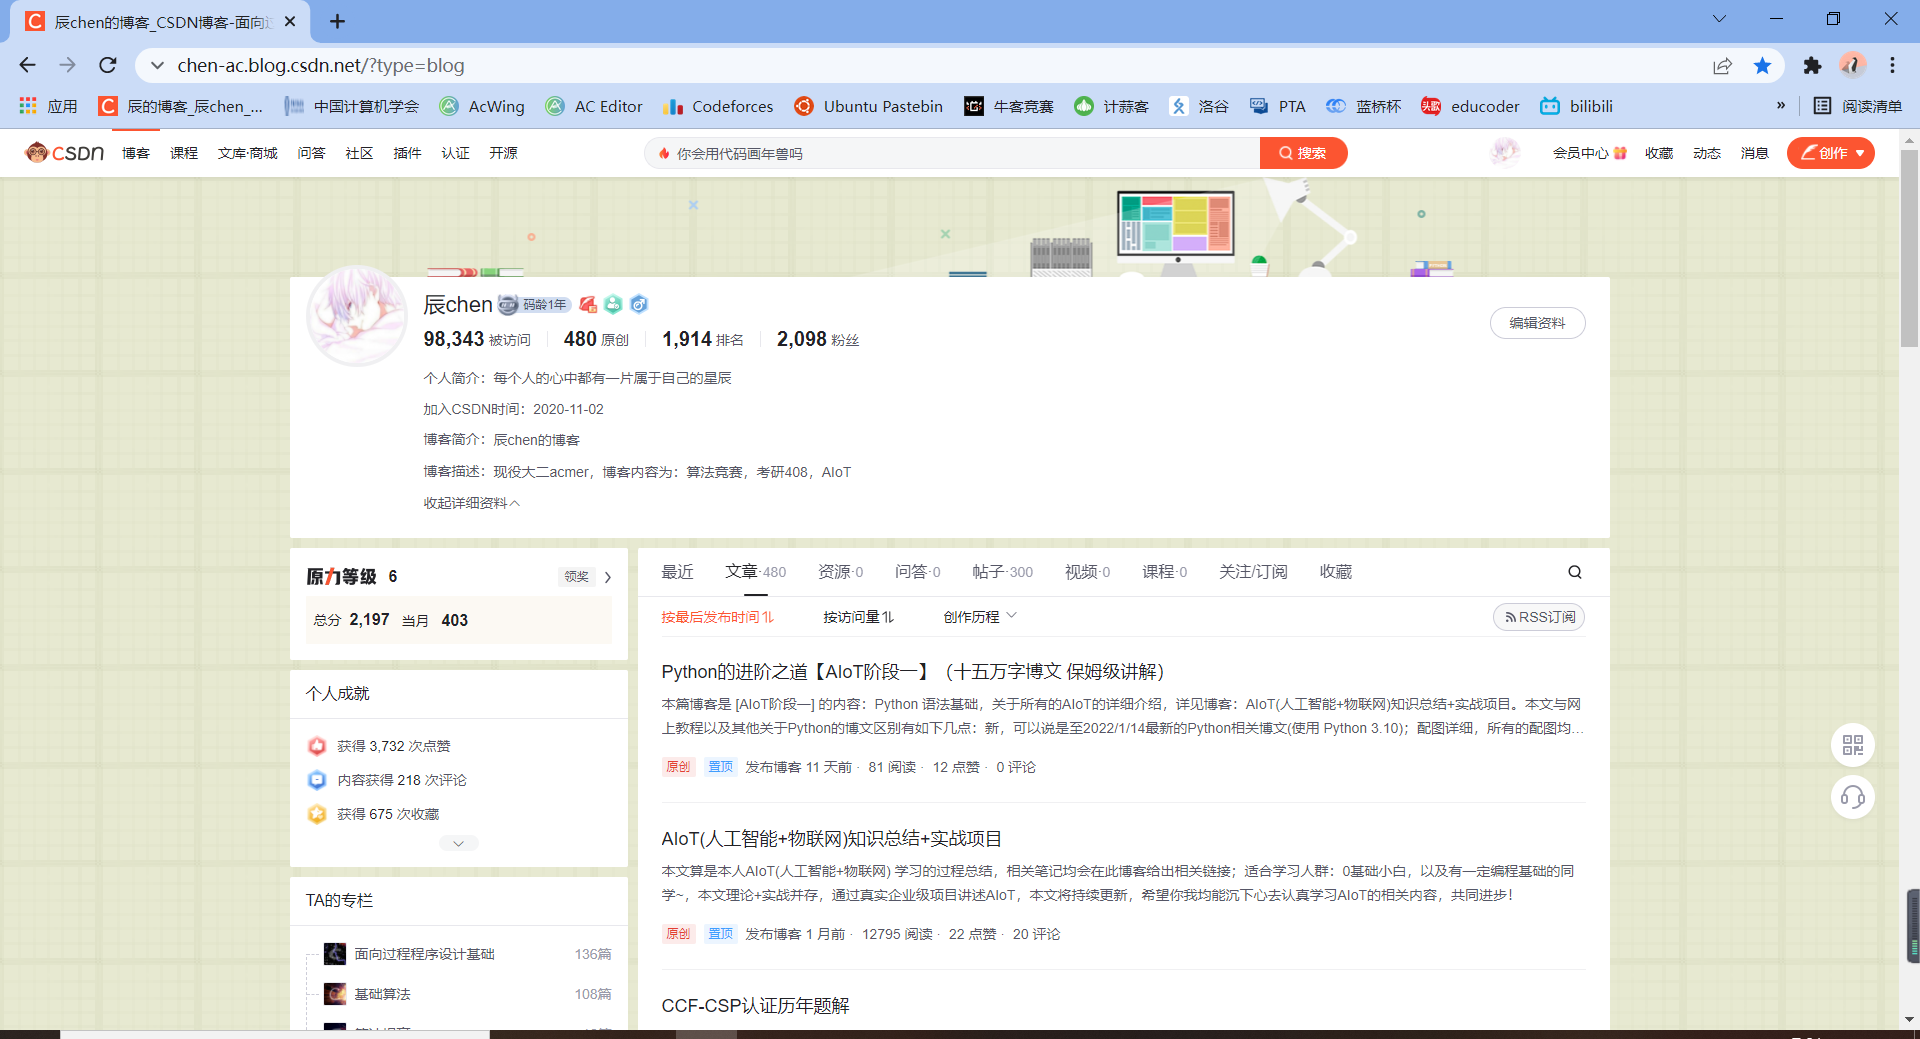The width and height of the screenshot is (1920, 1039).
Task: Open the 应用 apps bookmark
Action: (x=48, y=106)
